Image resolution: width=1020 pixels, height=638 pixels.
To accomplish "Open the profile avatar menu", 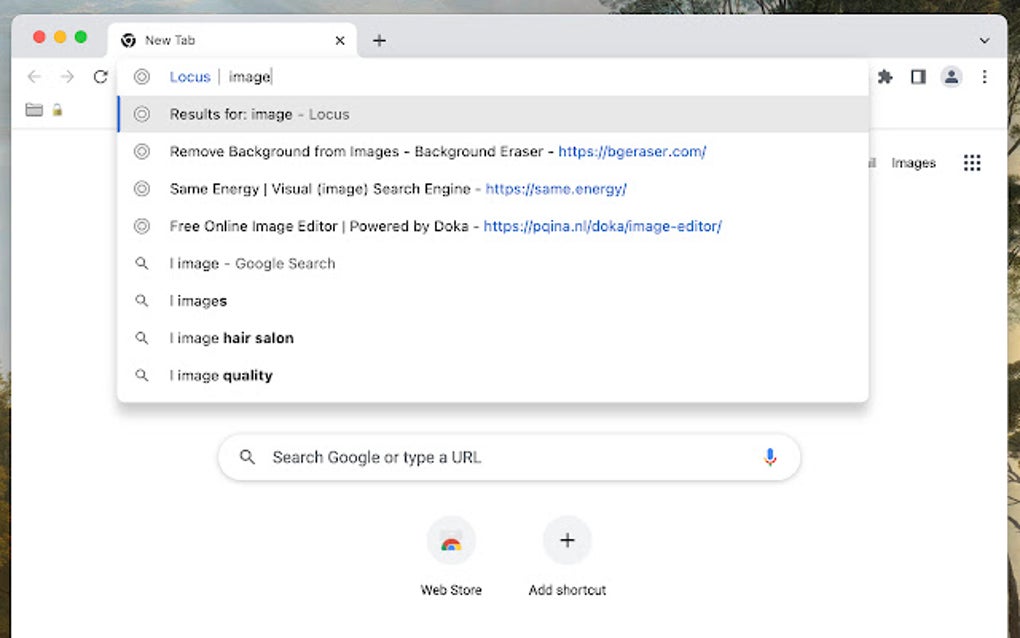I will pyautogui.click(x=951, y=77).
